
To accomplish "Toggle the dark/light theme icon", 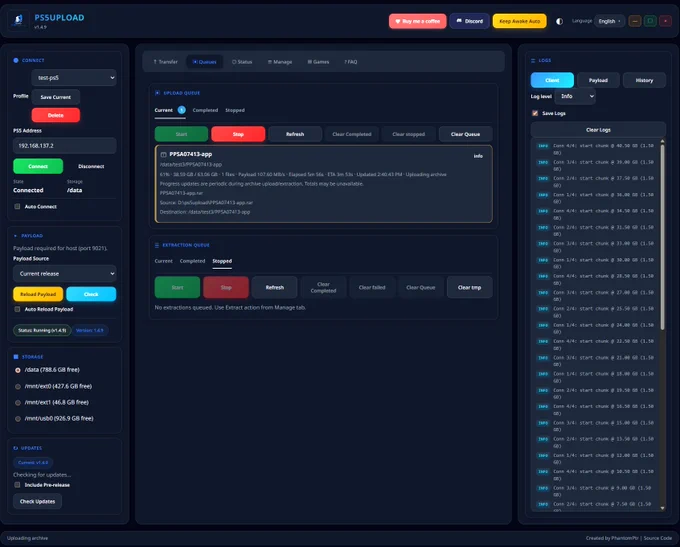I will [x=559, y=21].
